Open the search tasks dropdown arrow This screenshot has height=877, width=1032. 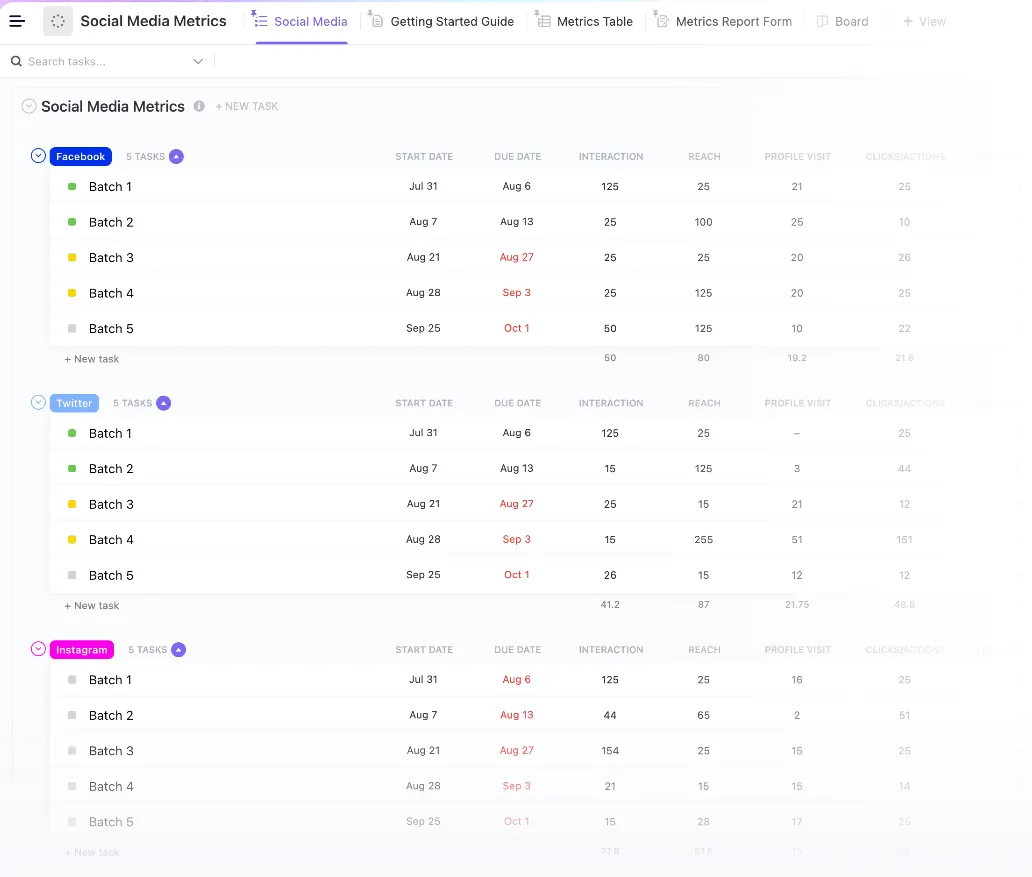click(198, 61)
